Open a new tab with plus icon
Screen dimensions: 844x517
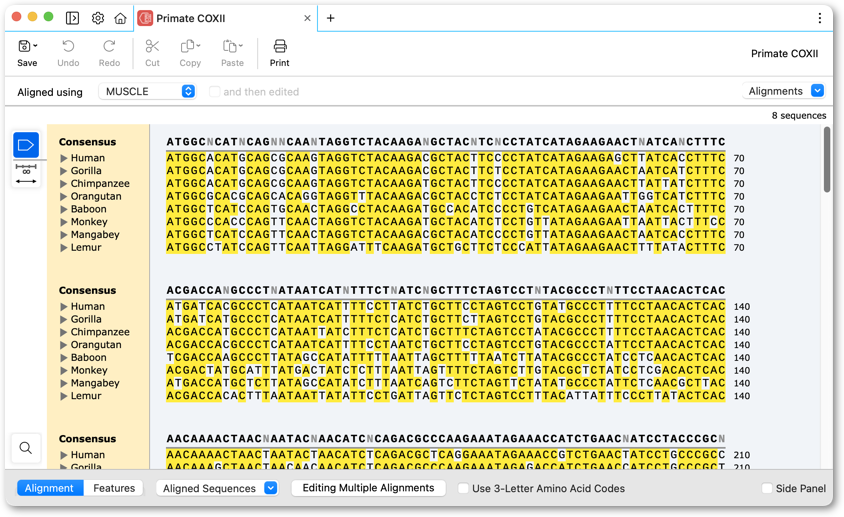coord(330,18)
